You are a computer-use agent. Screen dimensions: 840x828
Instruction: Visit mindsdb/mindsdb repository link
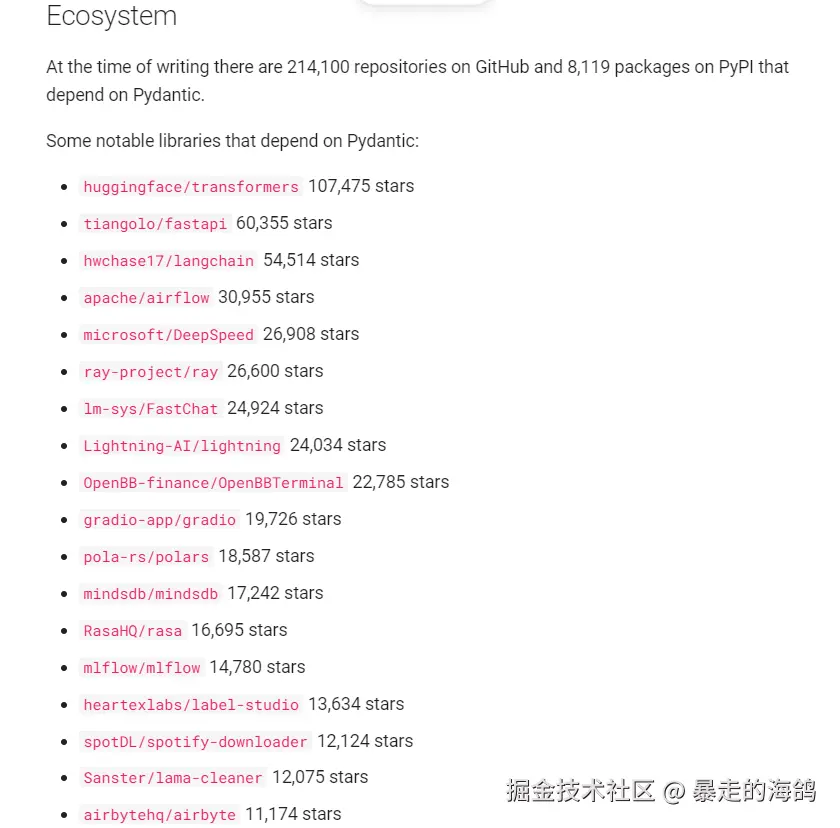(150, 594)
